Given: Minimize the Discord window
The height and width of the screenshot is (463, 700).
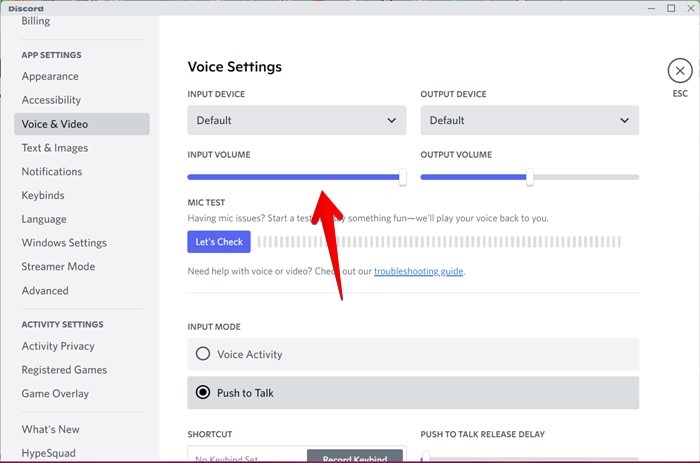Looking at the screenshot, I should tap(651, 8).
